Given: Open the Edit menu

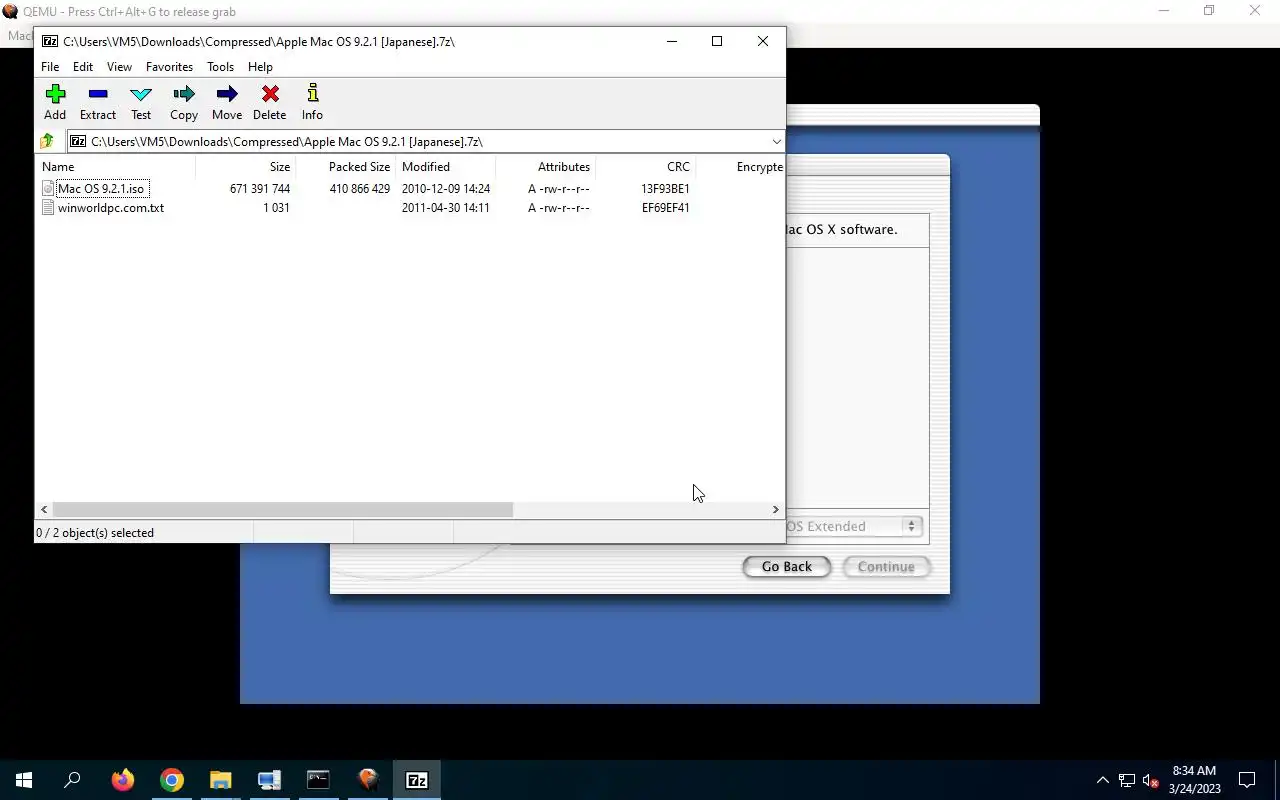Looking at the screenshot, I should 83,67.
